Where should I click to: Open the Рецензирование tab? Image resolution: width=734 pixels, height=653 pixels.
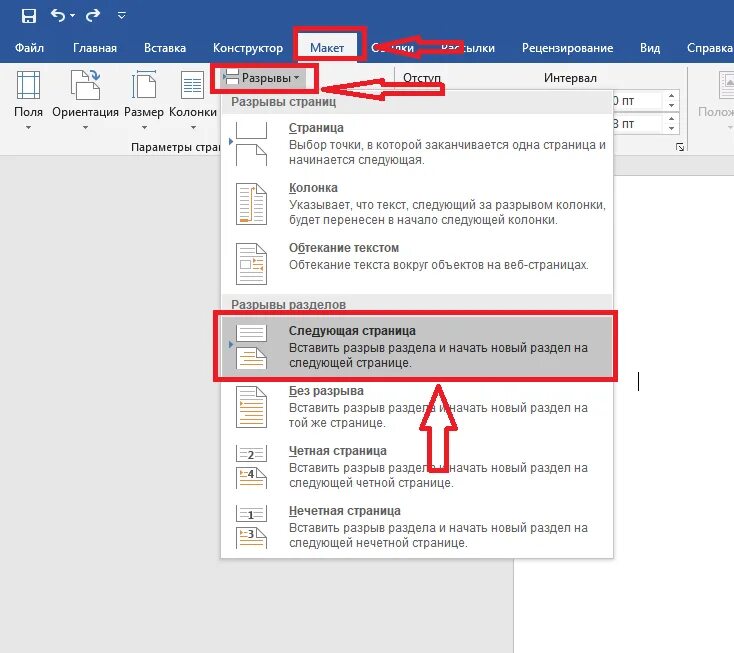click(567, 48)
